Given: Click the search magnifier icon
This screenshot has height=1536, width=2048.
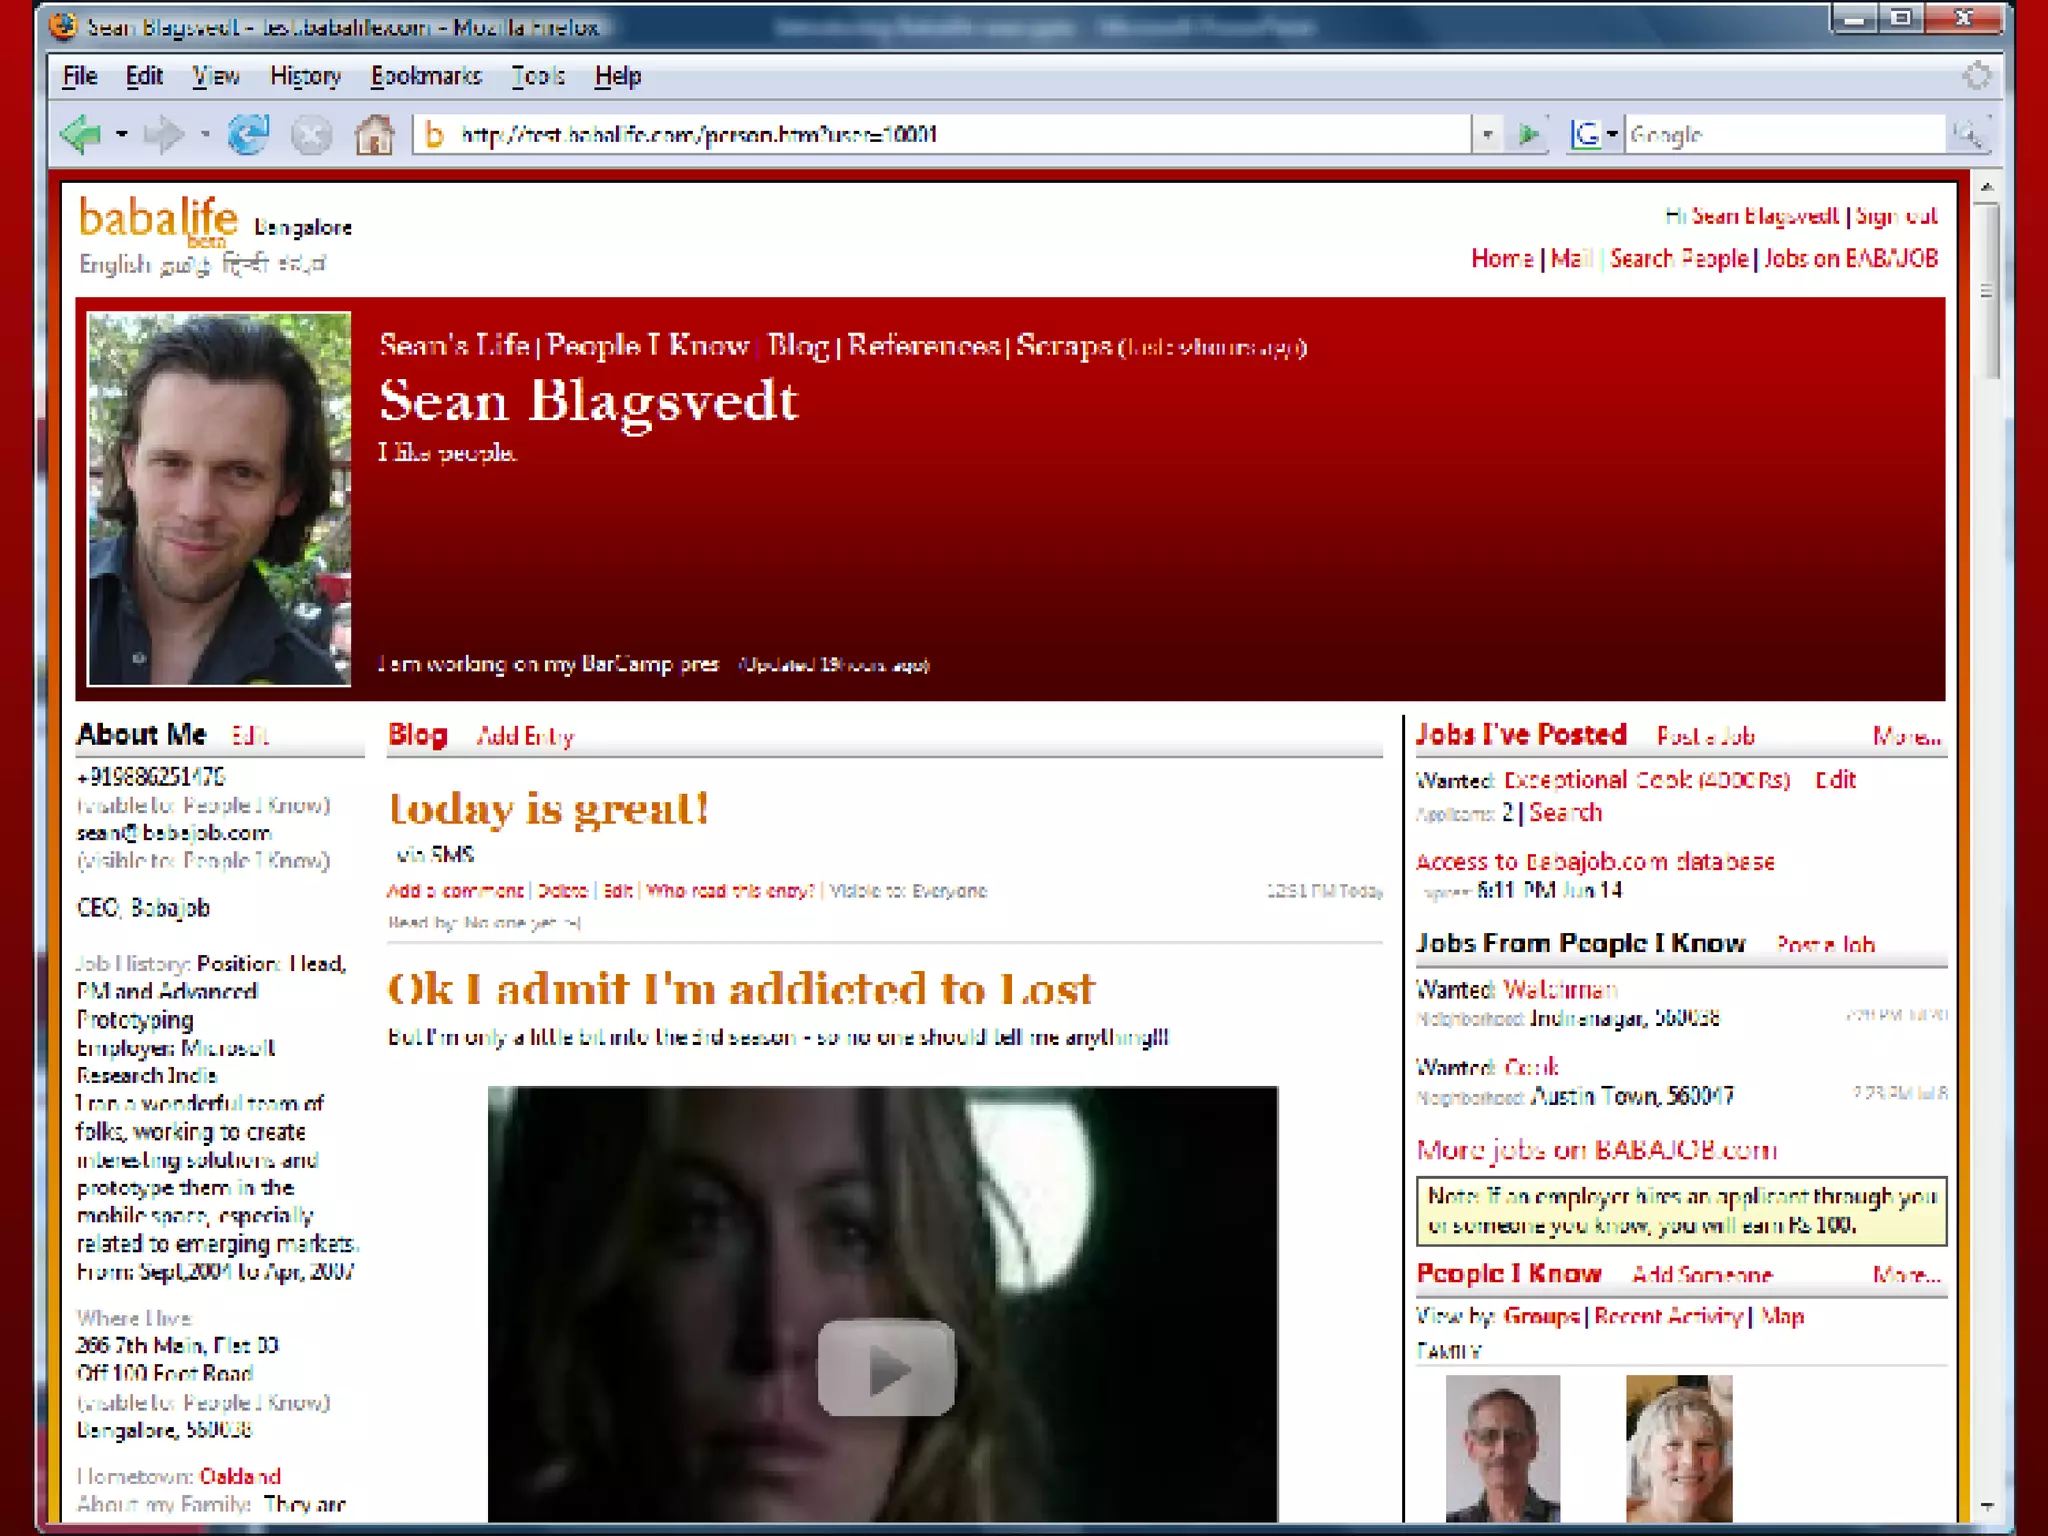Looking at the screenshot, I should [x=1968, y=134].
